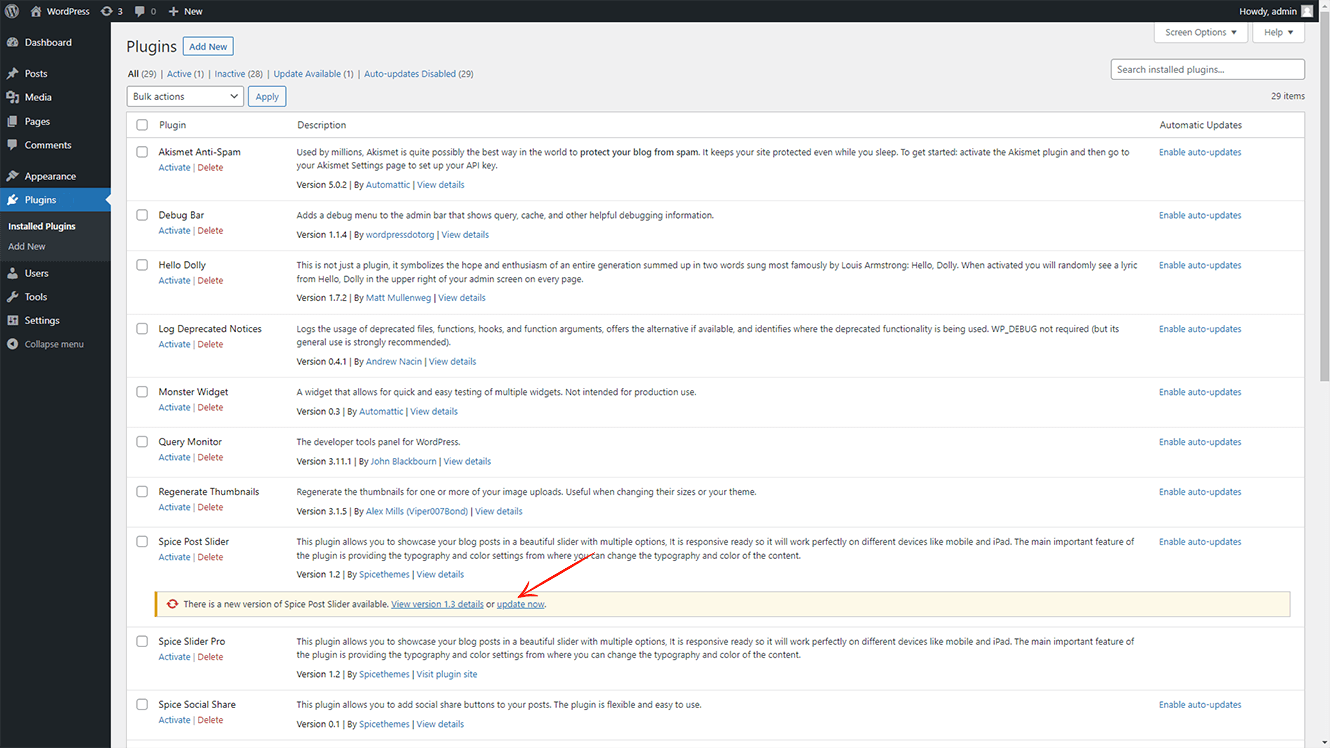Screen dimensions: 1330x748
Task: Expand the Help panel
Action: pyautogui.click(x=1278, y=32)
